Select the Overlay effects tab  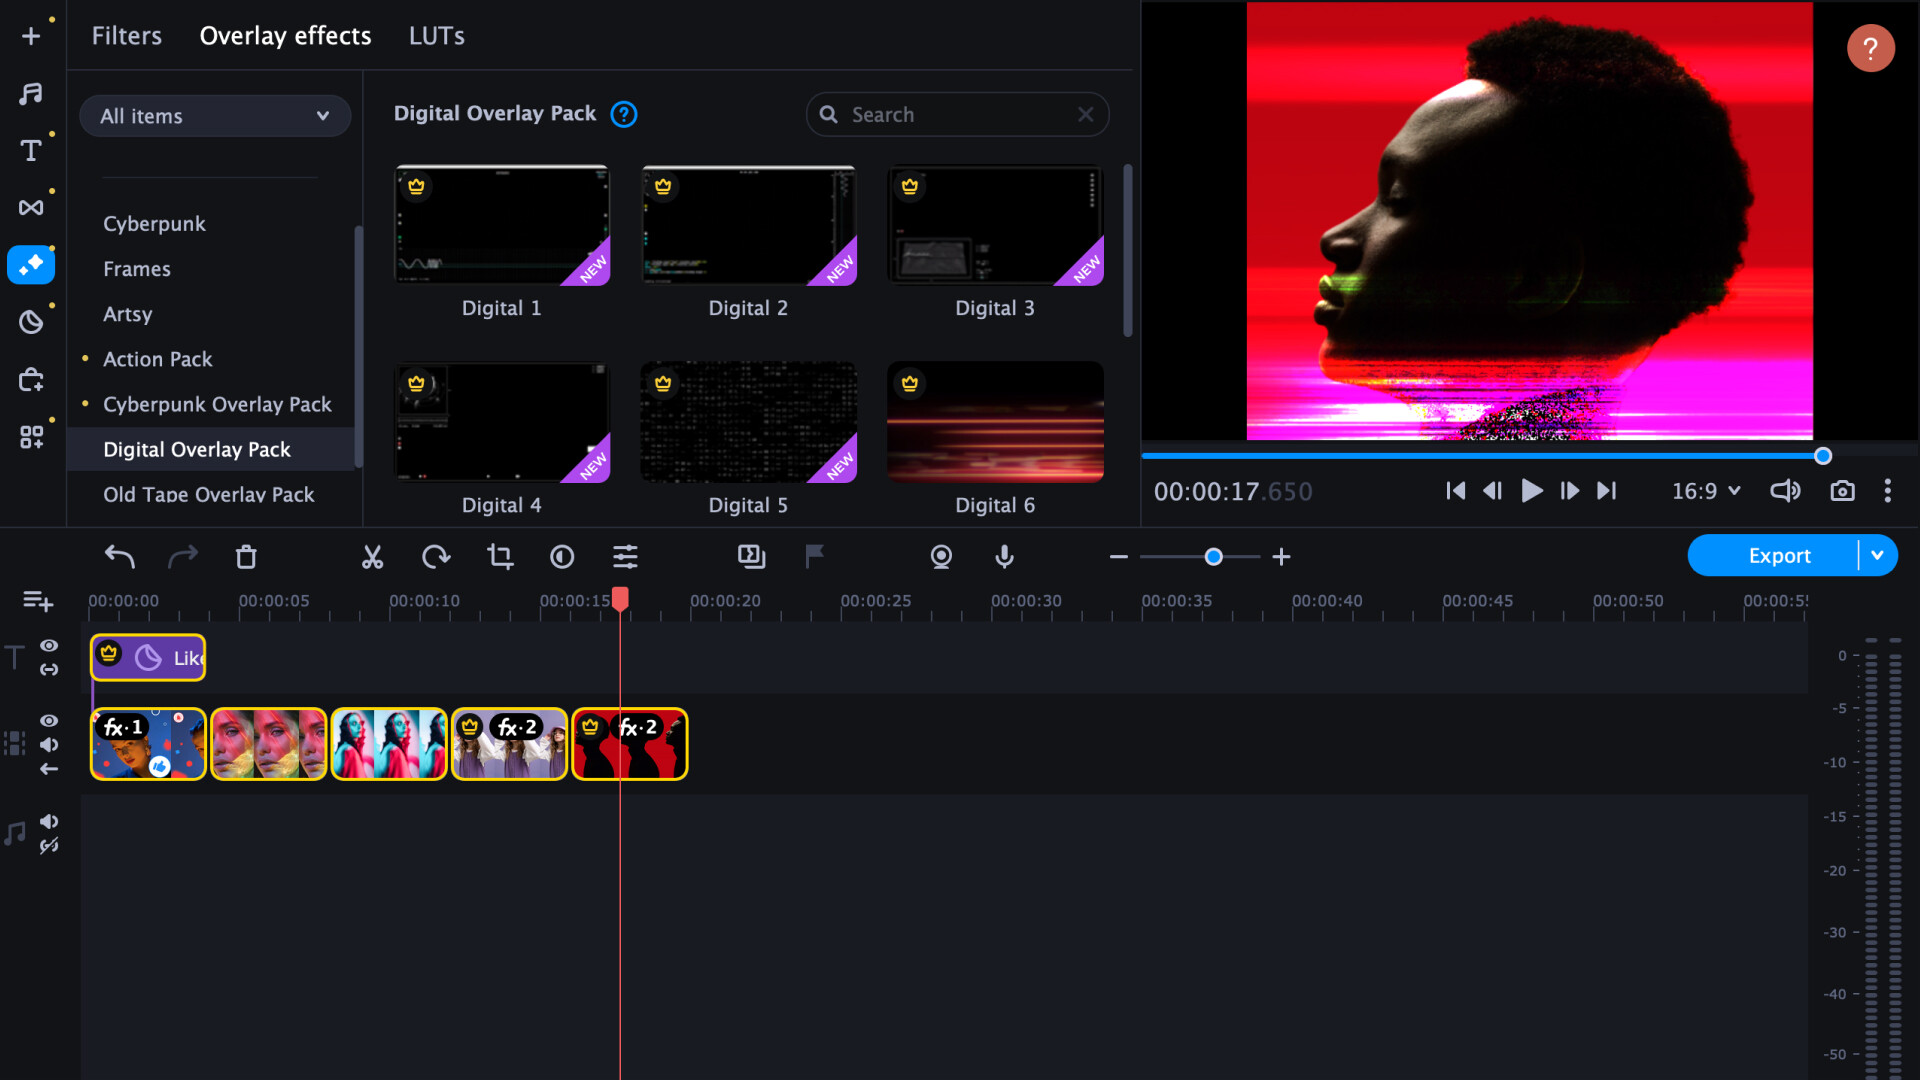(x=284, y=36)
